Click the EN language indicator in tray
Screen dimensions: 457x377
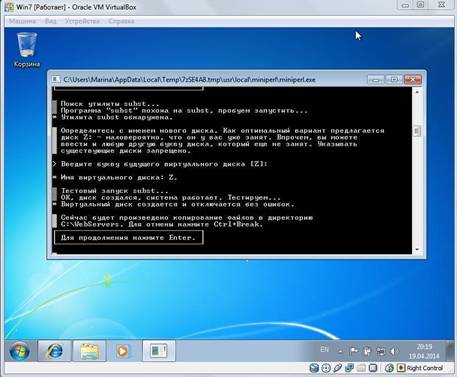pos(324,349)
